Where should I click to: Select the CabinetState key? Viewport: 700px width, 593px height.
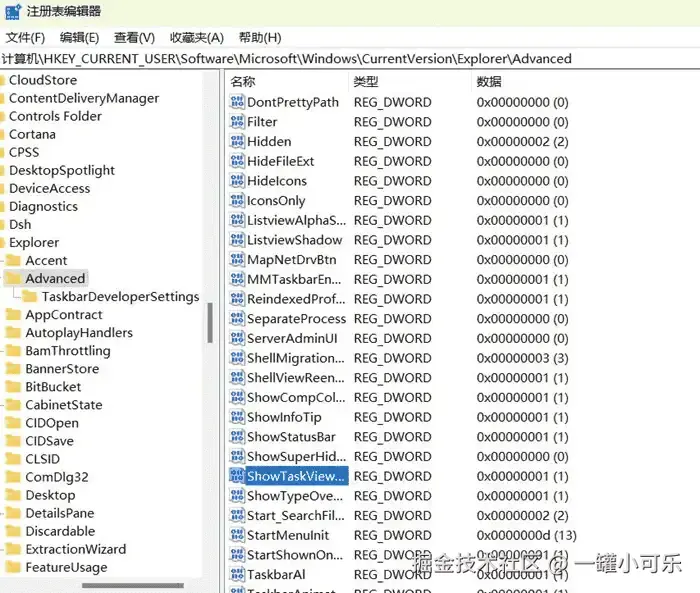point(64,405)
